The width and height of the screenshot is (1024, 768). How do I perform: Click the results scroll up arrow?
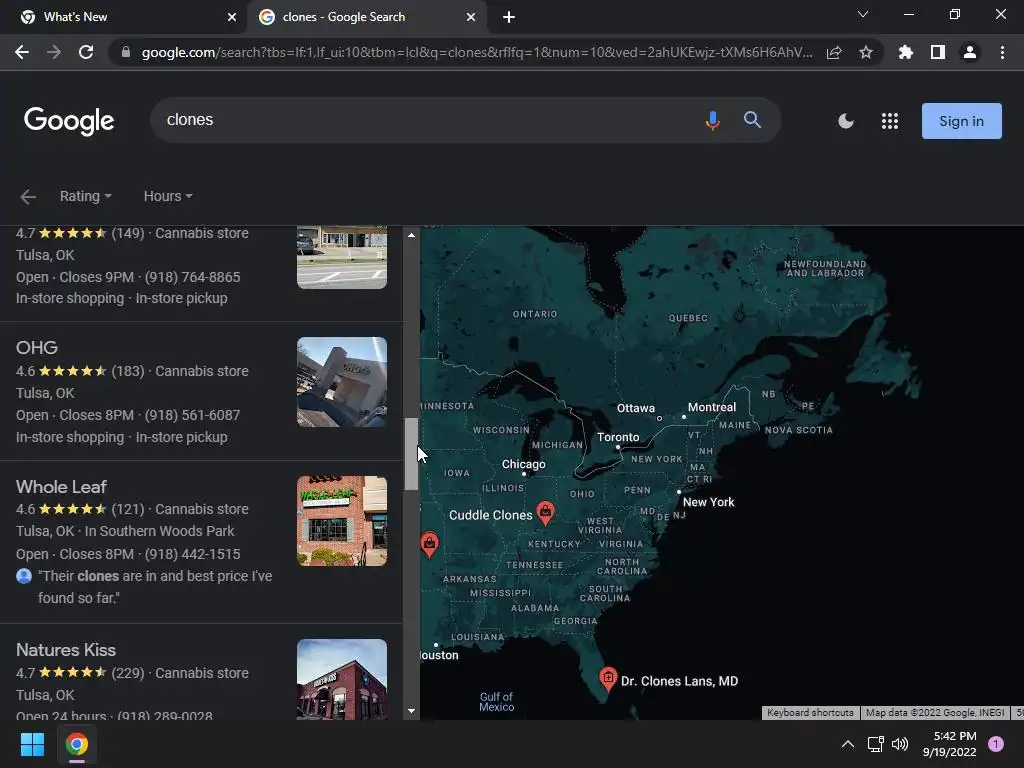(411, 235)
